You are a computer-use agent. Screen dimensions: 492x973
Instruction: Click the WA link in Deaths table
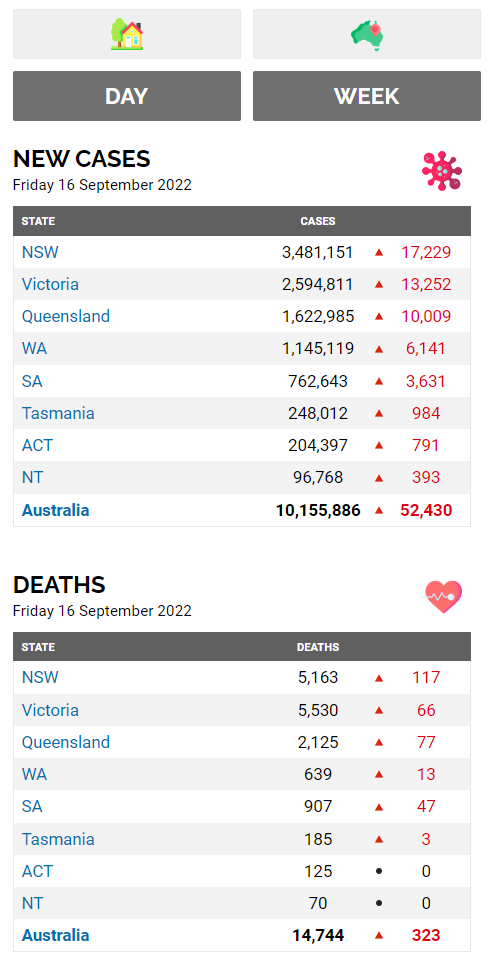[x=34, y=774]
